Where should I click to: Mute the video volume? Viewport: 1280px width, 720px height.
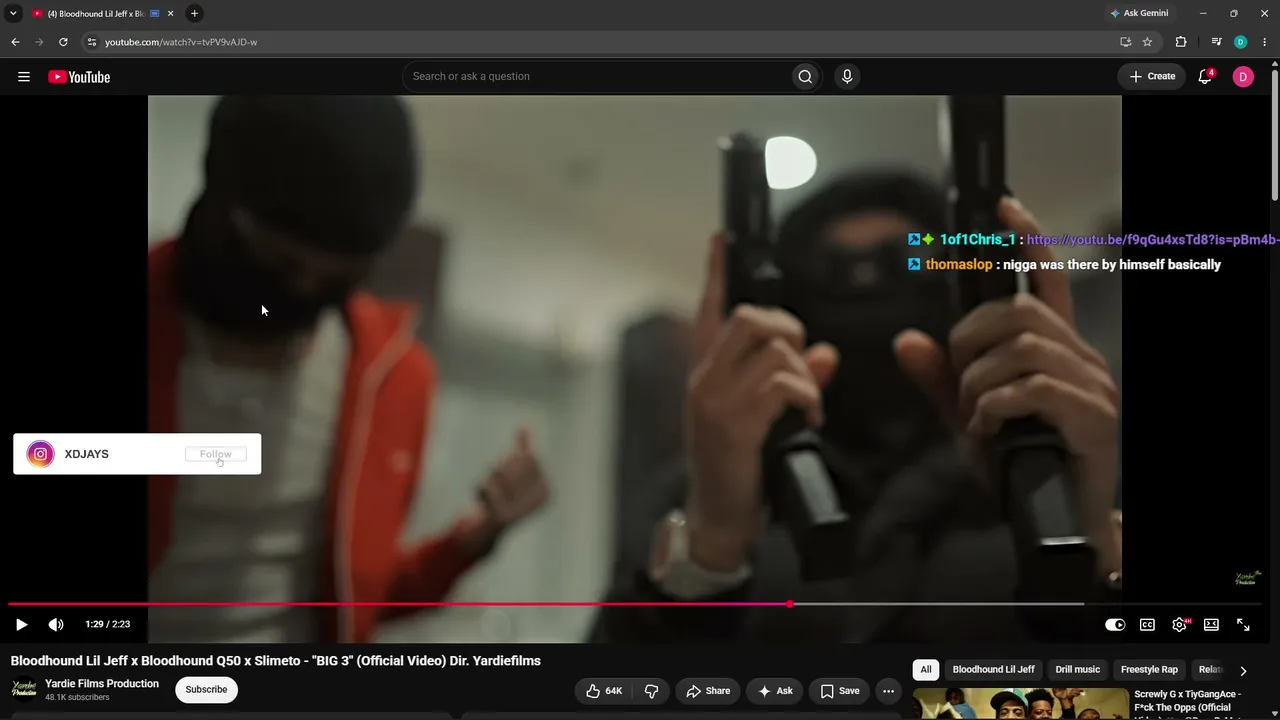[x=56, y=625]
